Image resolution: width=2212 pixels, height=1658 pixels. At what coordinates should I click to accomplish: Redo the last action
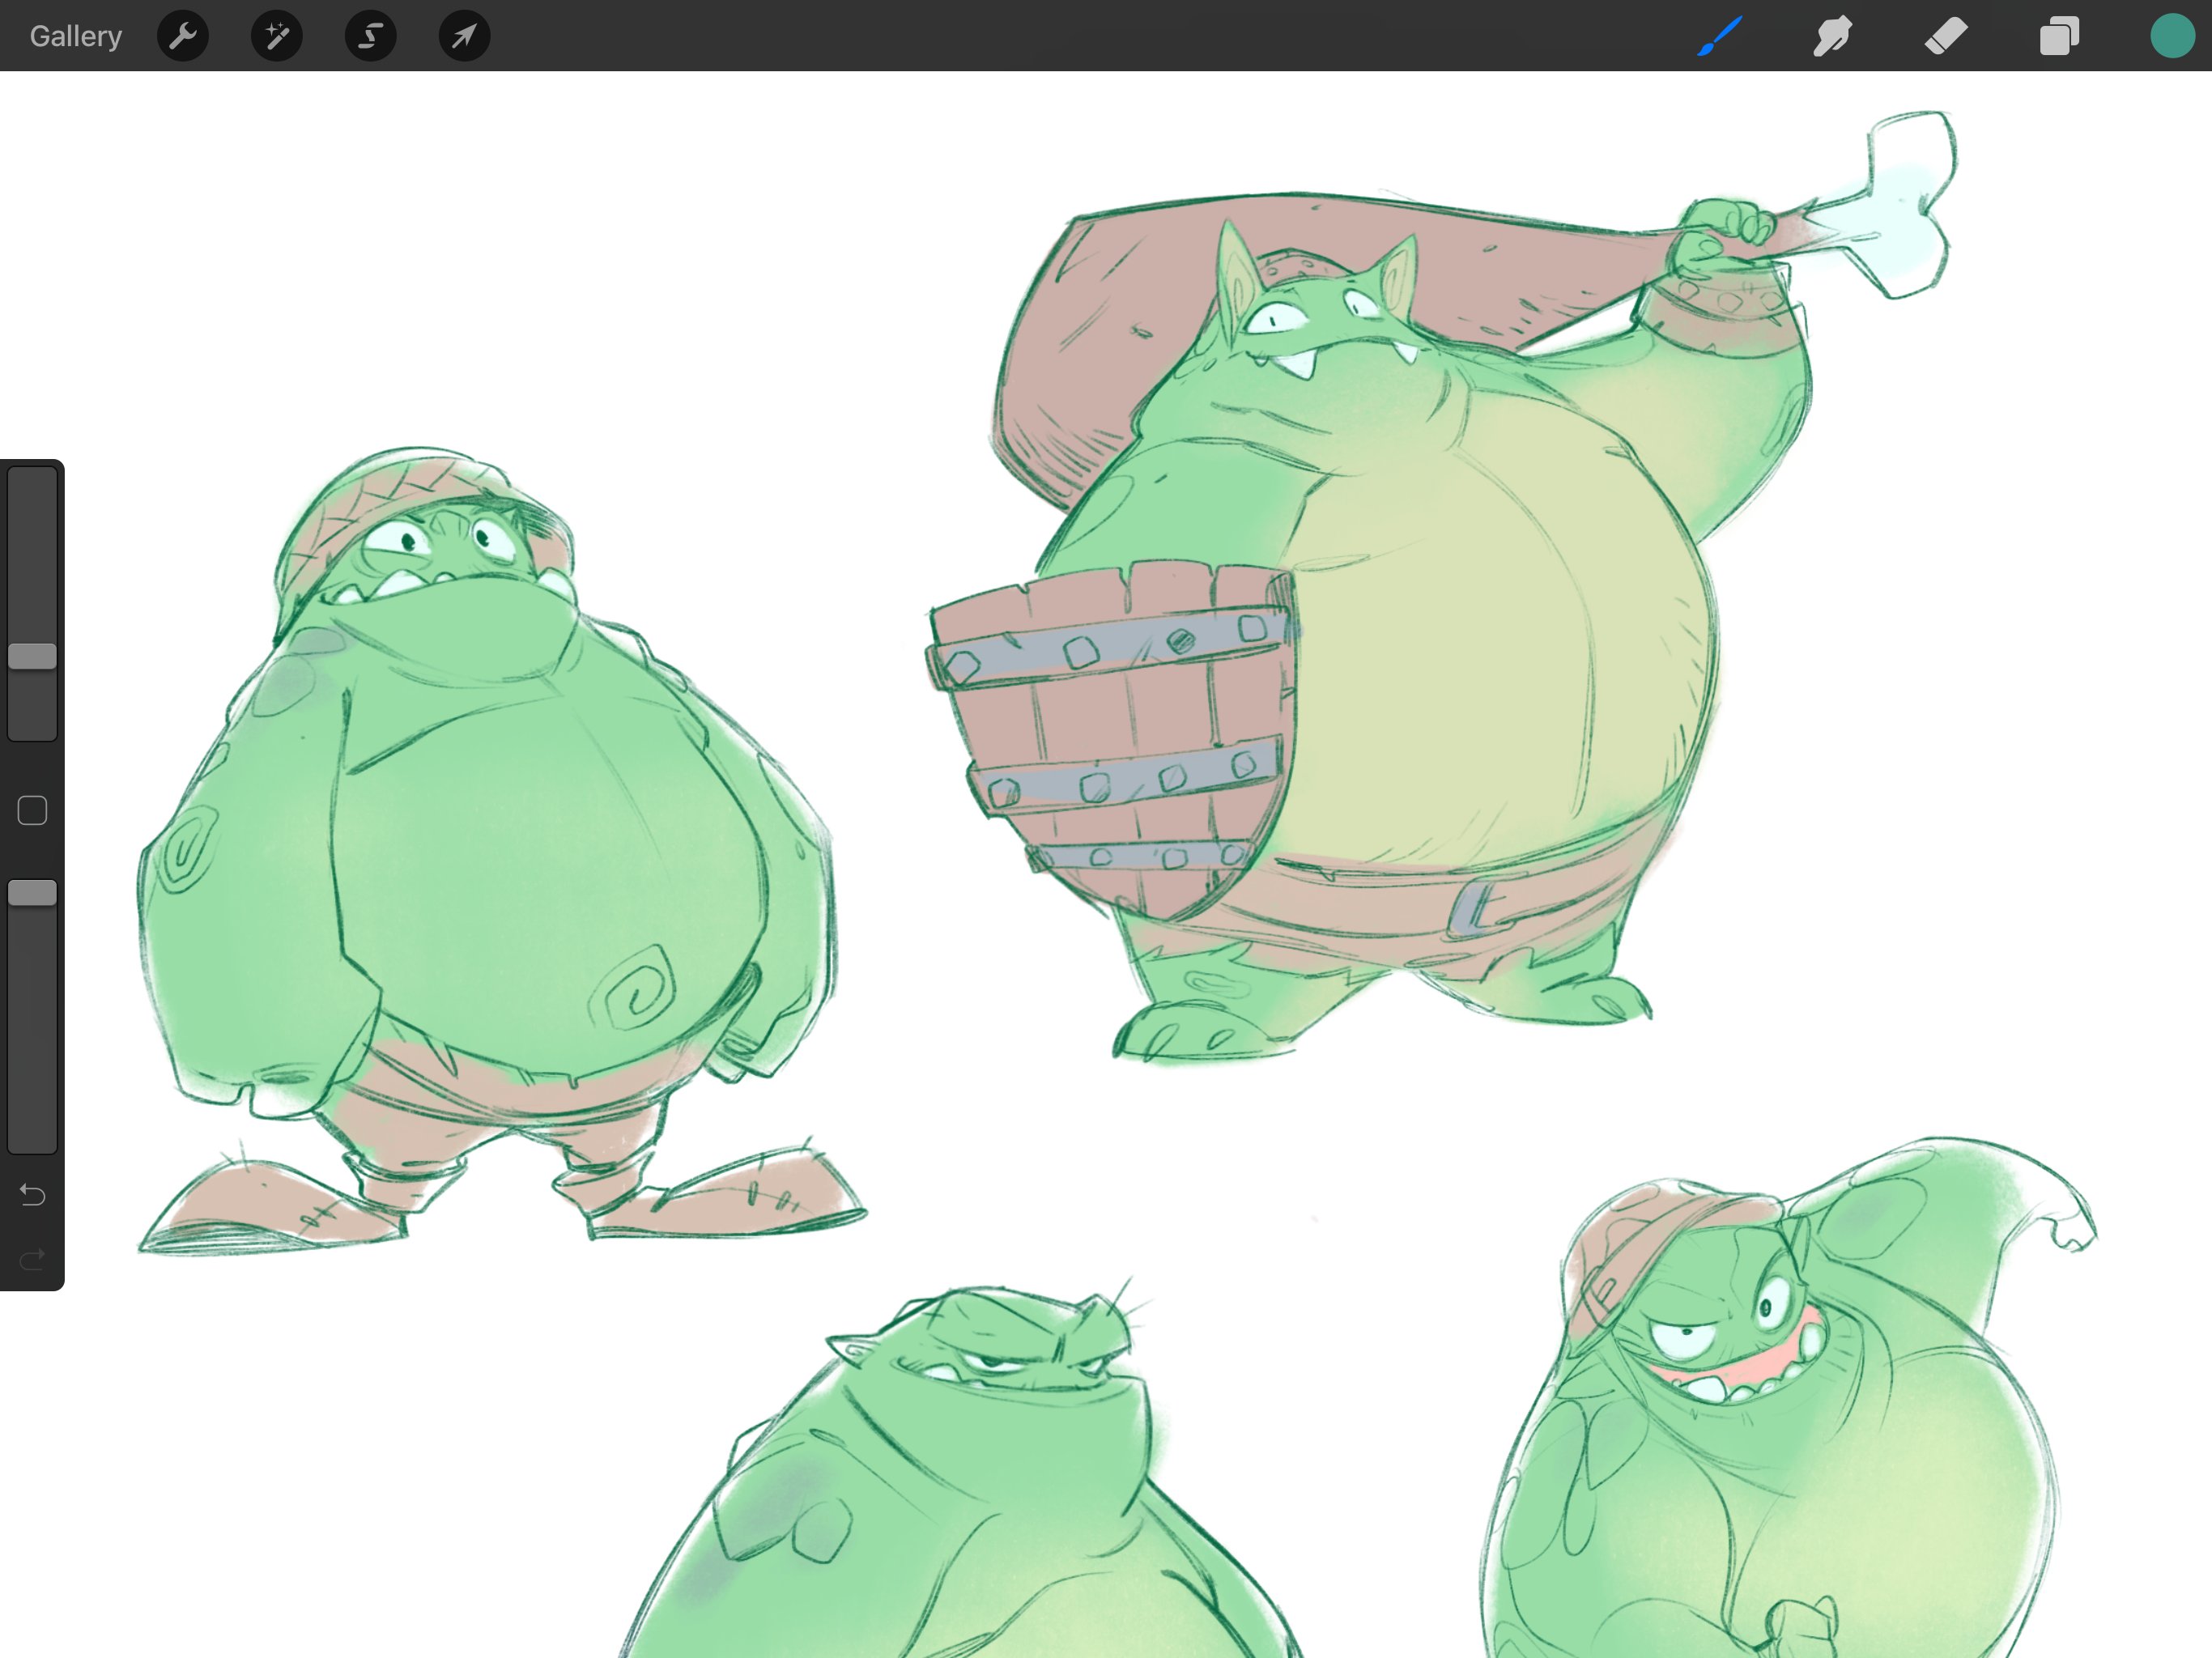tap(32, 1258)
